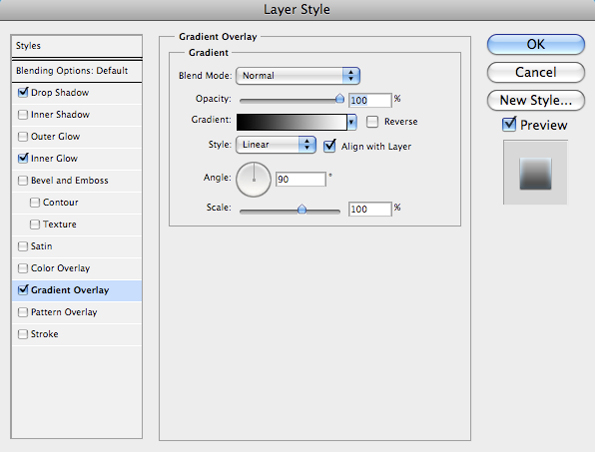Image resolution: width=595 pixels, height=452 pixels.
Task: Click the Scale percentage field
Action: (x=370, y=209)
